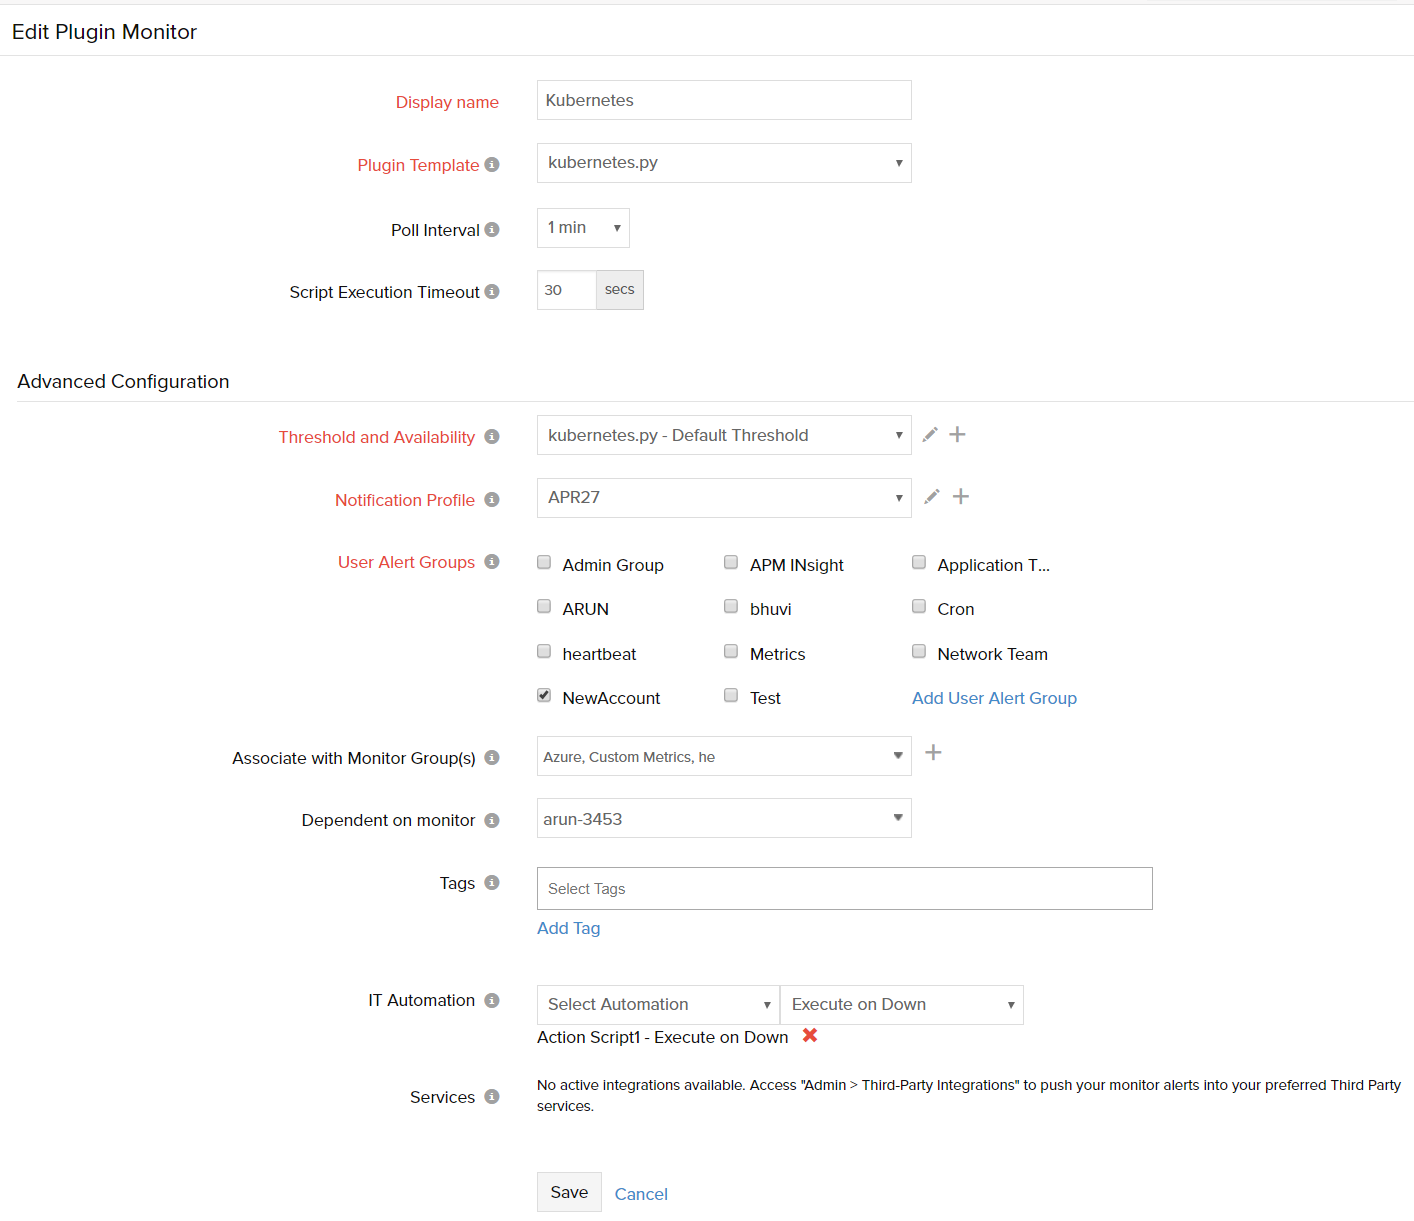Uncheck the NewAccount alert group
Viewport: 1414px width, 1221px height.
click(x=544, y=695)
